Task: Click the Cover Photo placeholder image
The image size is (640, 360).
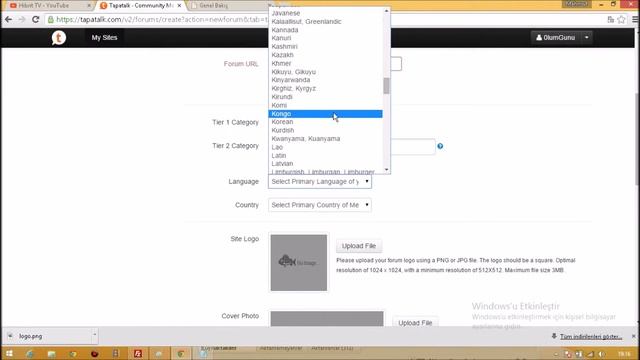Action: (x=327, y=319)
